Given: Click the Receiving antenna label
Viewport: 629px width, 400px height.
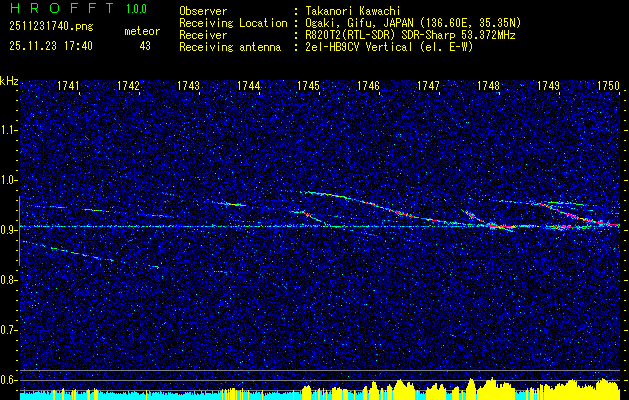Looking at the screenshot, I should pyautogui.click(x=230, y=47).
